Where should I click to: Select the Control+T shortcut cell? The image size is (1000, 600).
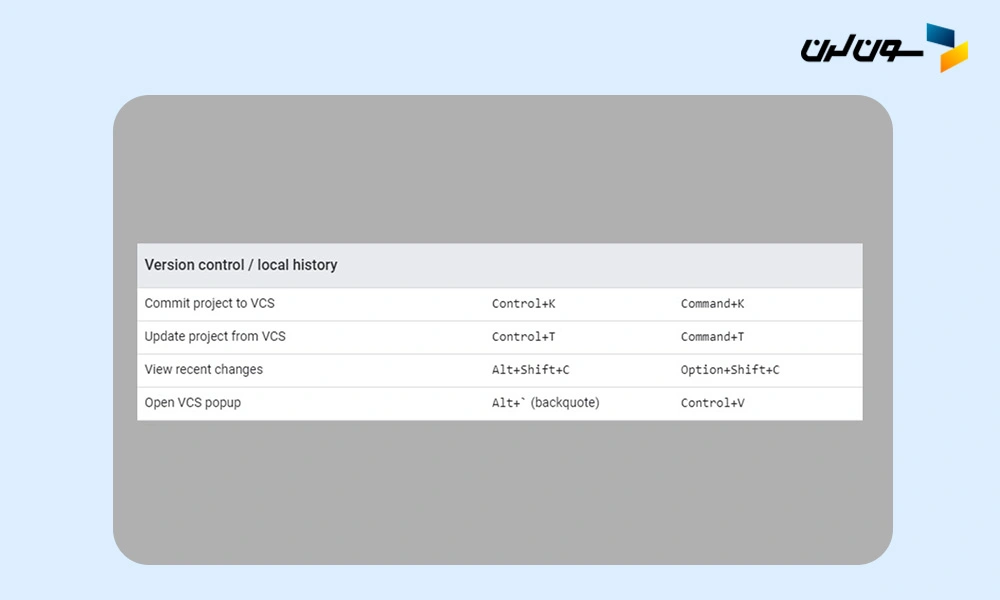tap(523, 337)
